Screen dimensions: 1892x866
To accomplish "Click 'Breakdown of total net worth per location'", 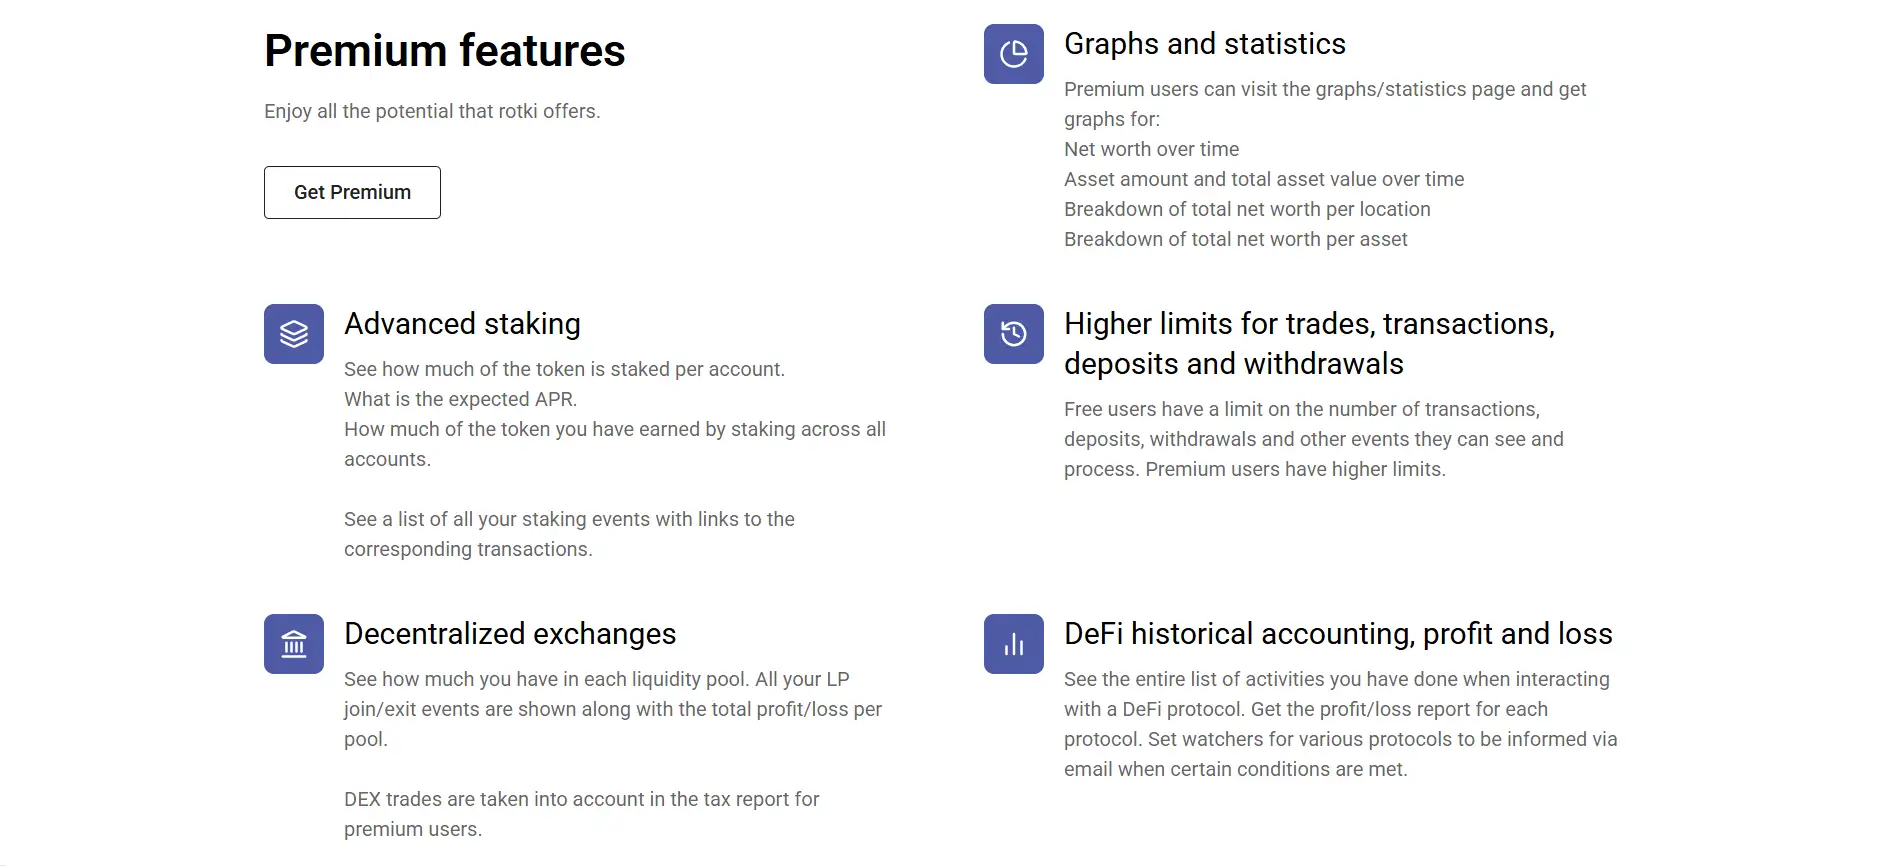I will pos(1247,209).
